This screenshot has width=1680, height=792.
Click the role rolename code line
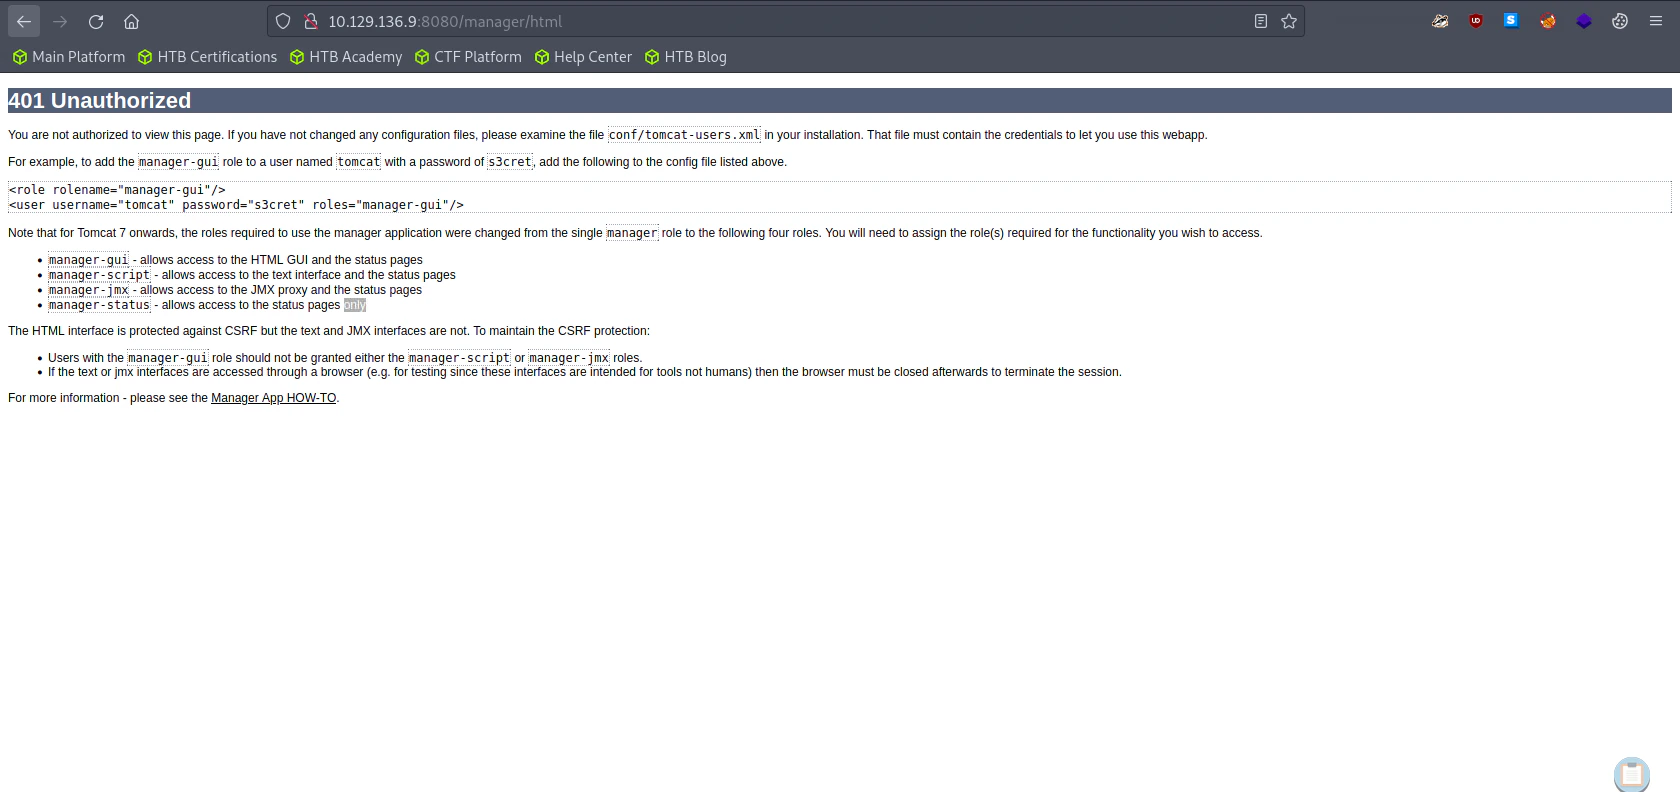pyautogui.click(x=117, y=190)
